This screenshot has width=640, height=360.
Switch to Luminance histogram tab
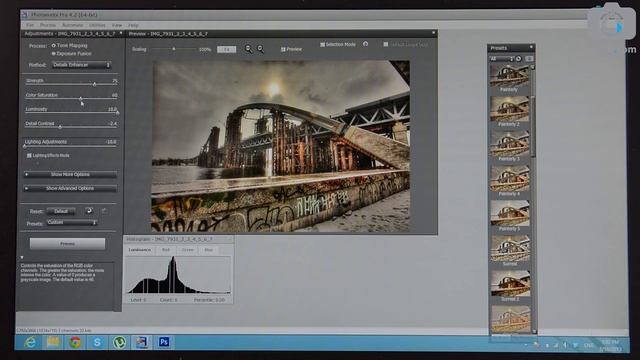pyautogui.click(x=140, y=250)
